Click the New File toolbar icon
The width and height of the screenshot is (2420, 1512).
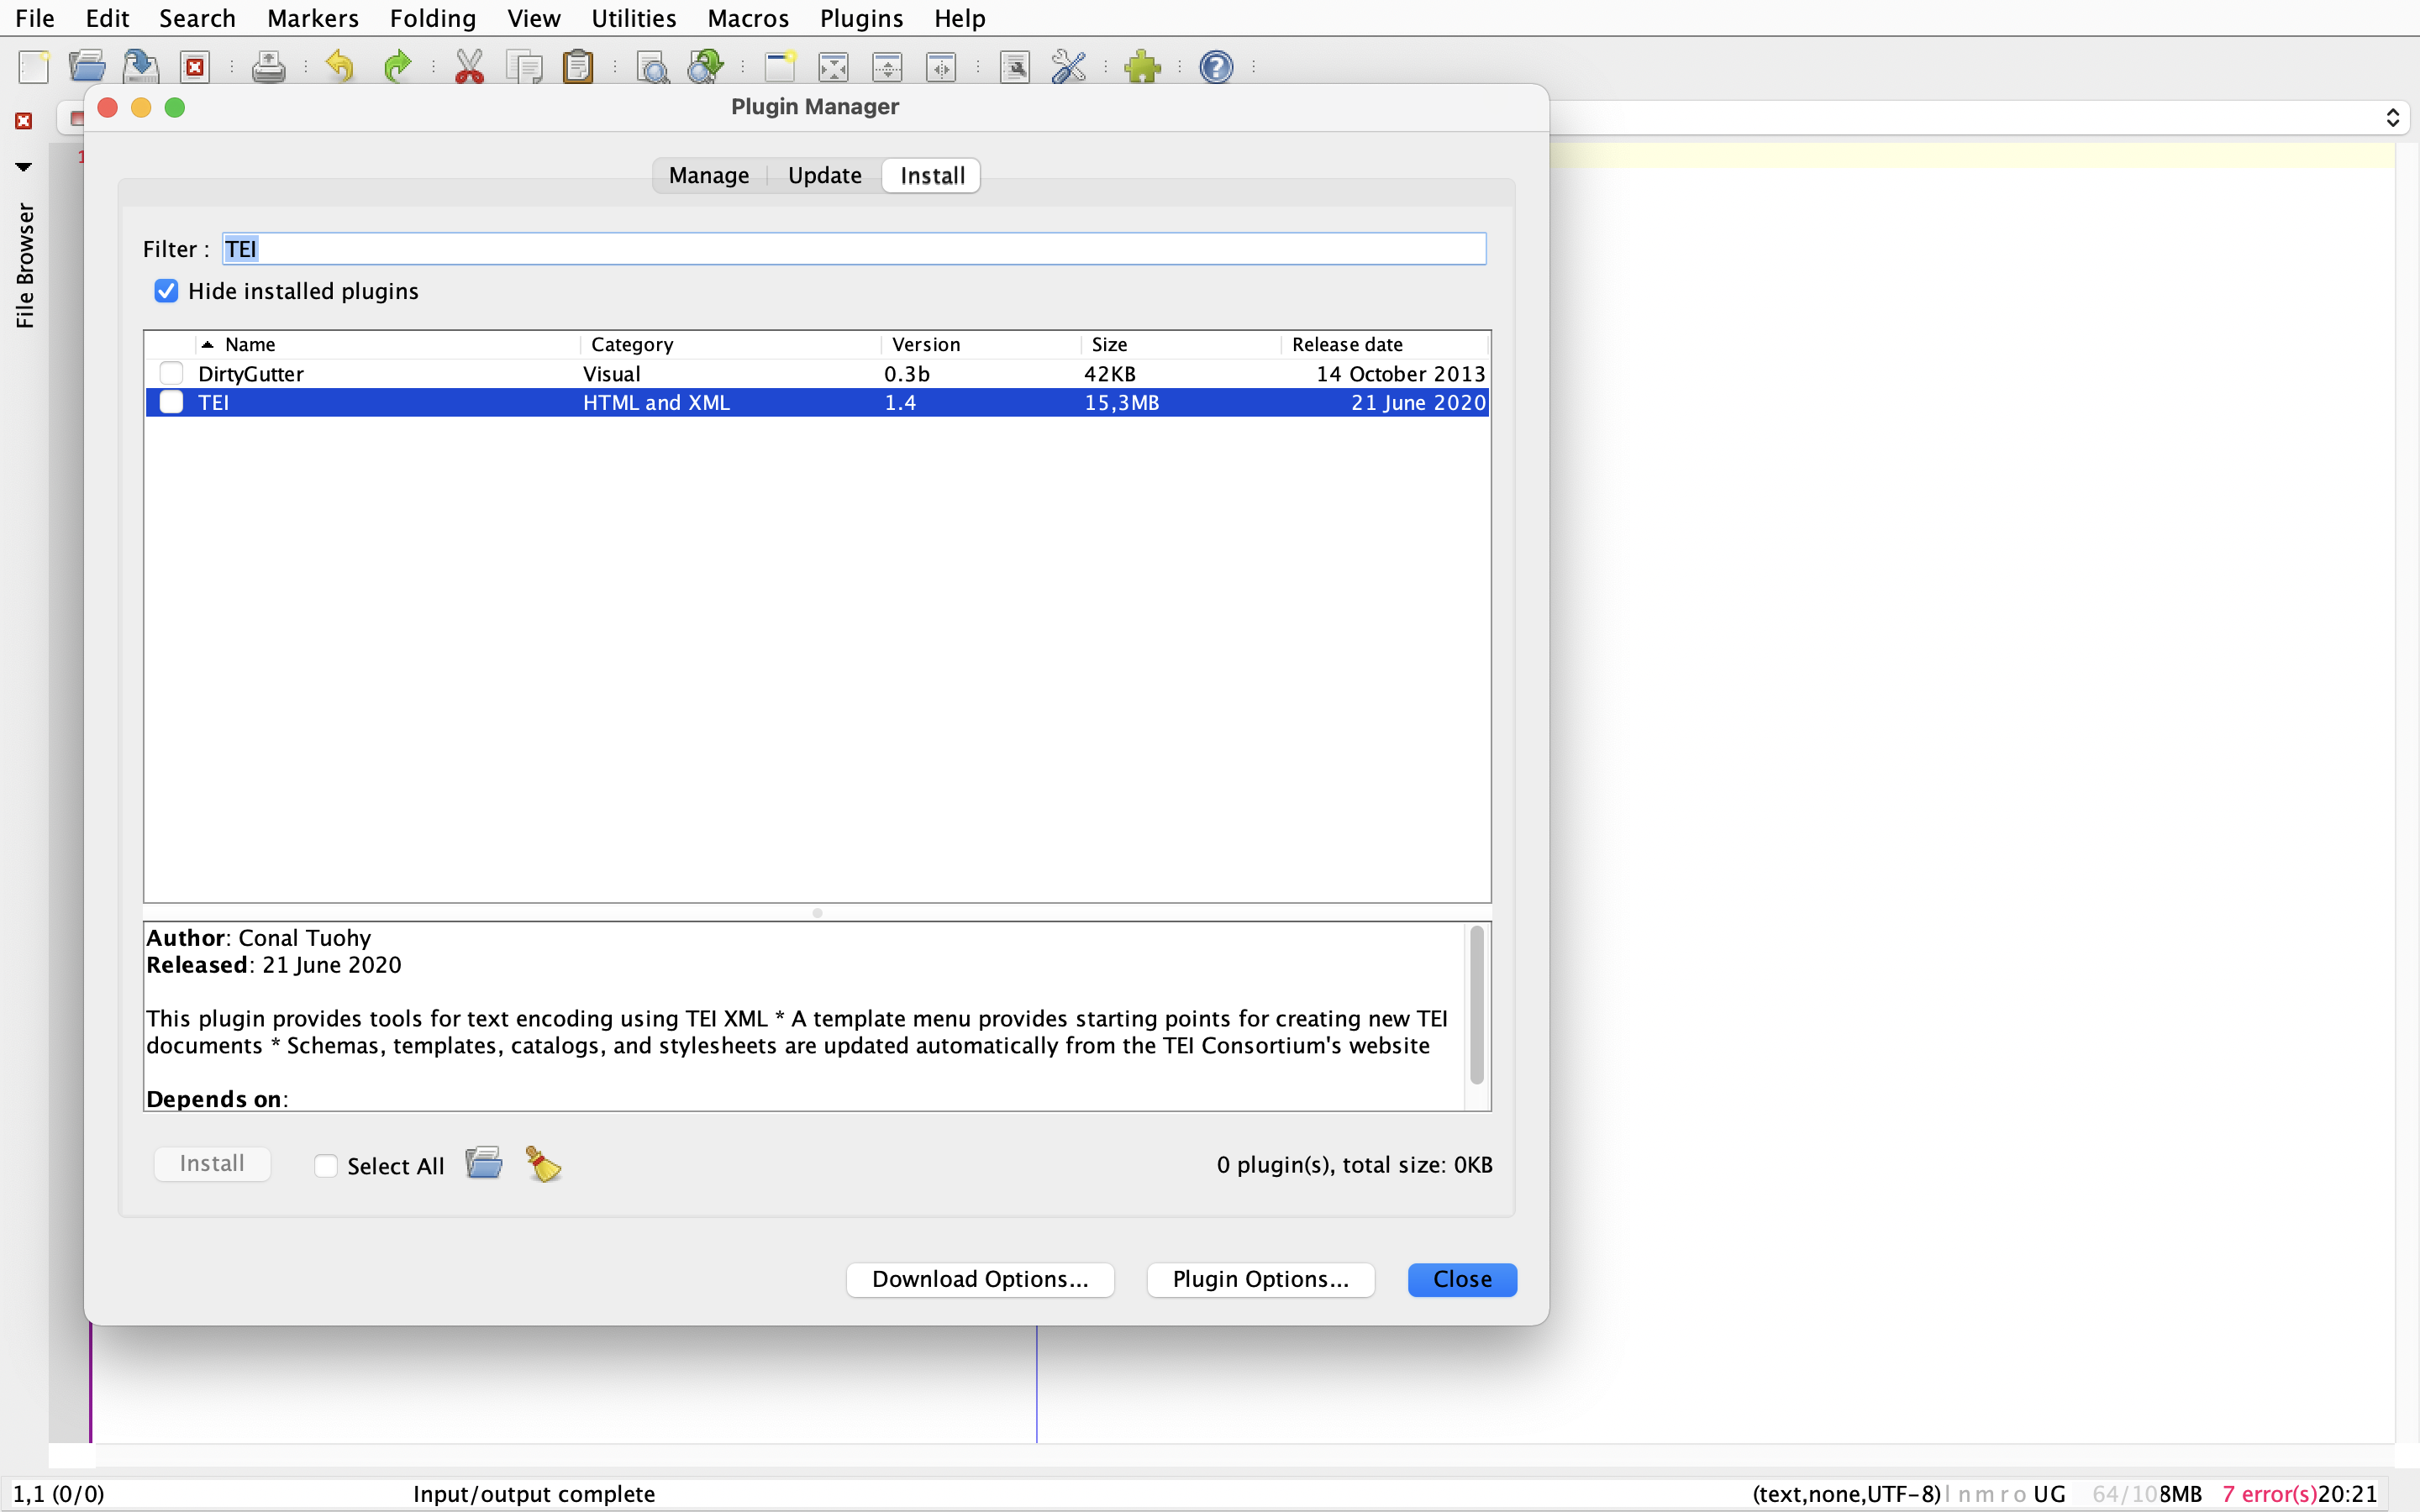[x=34, y=67]
